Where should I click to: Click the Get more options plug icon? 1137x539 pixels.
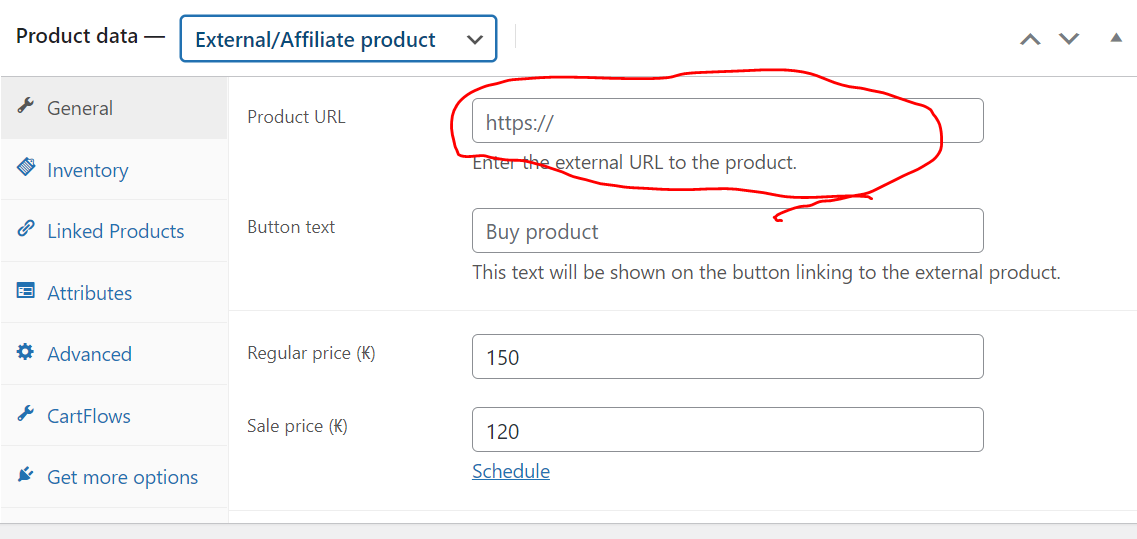(27, 475)
